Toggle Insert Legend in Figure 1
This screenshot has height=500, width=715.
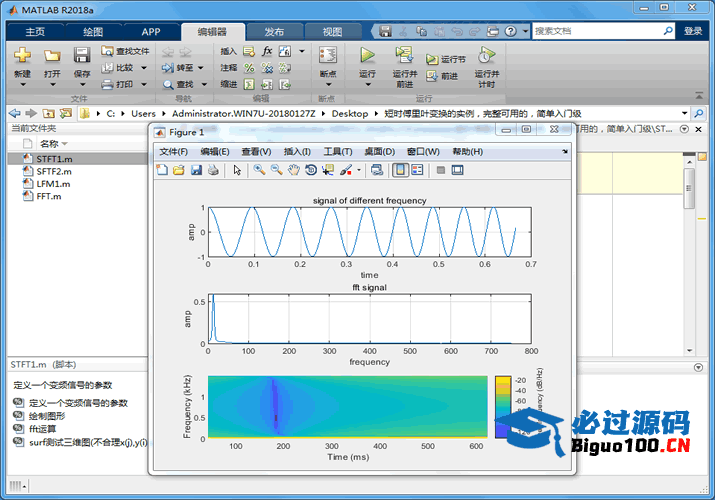[x=417, y=170]
